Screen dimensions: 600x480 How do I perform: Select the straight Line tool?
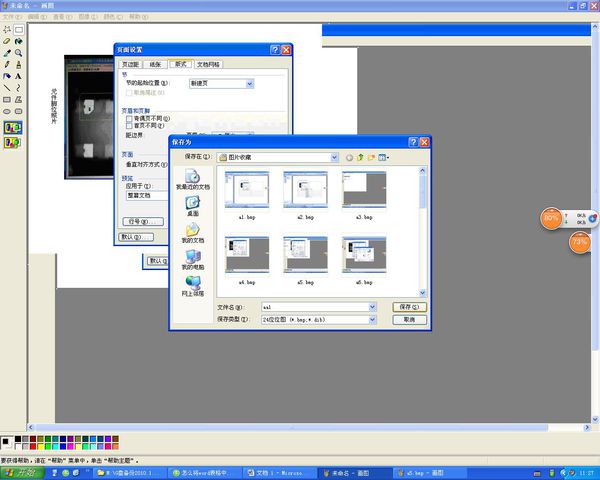tap(7, 88)
